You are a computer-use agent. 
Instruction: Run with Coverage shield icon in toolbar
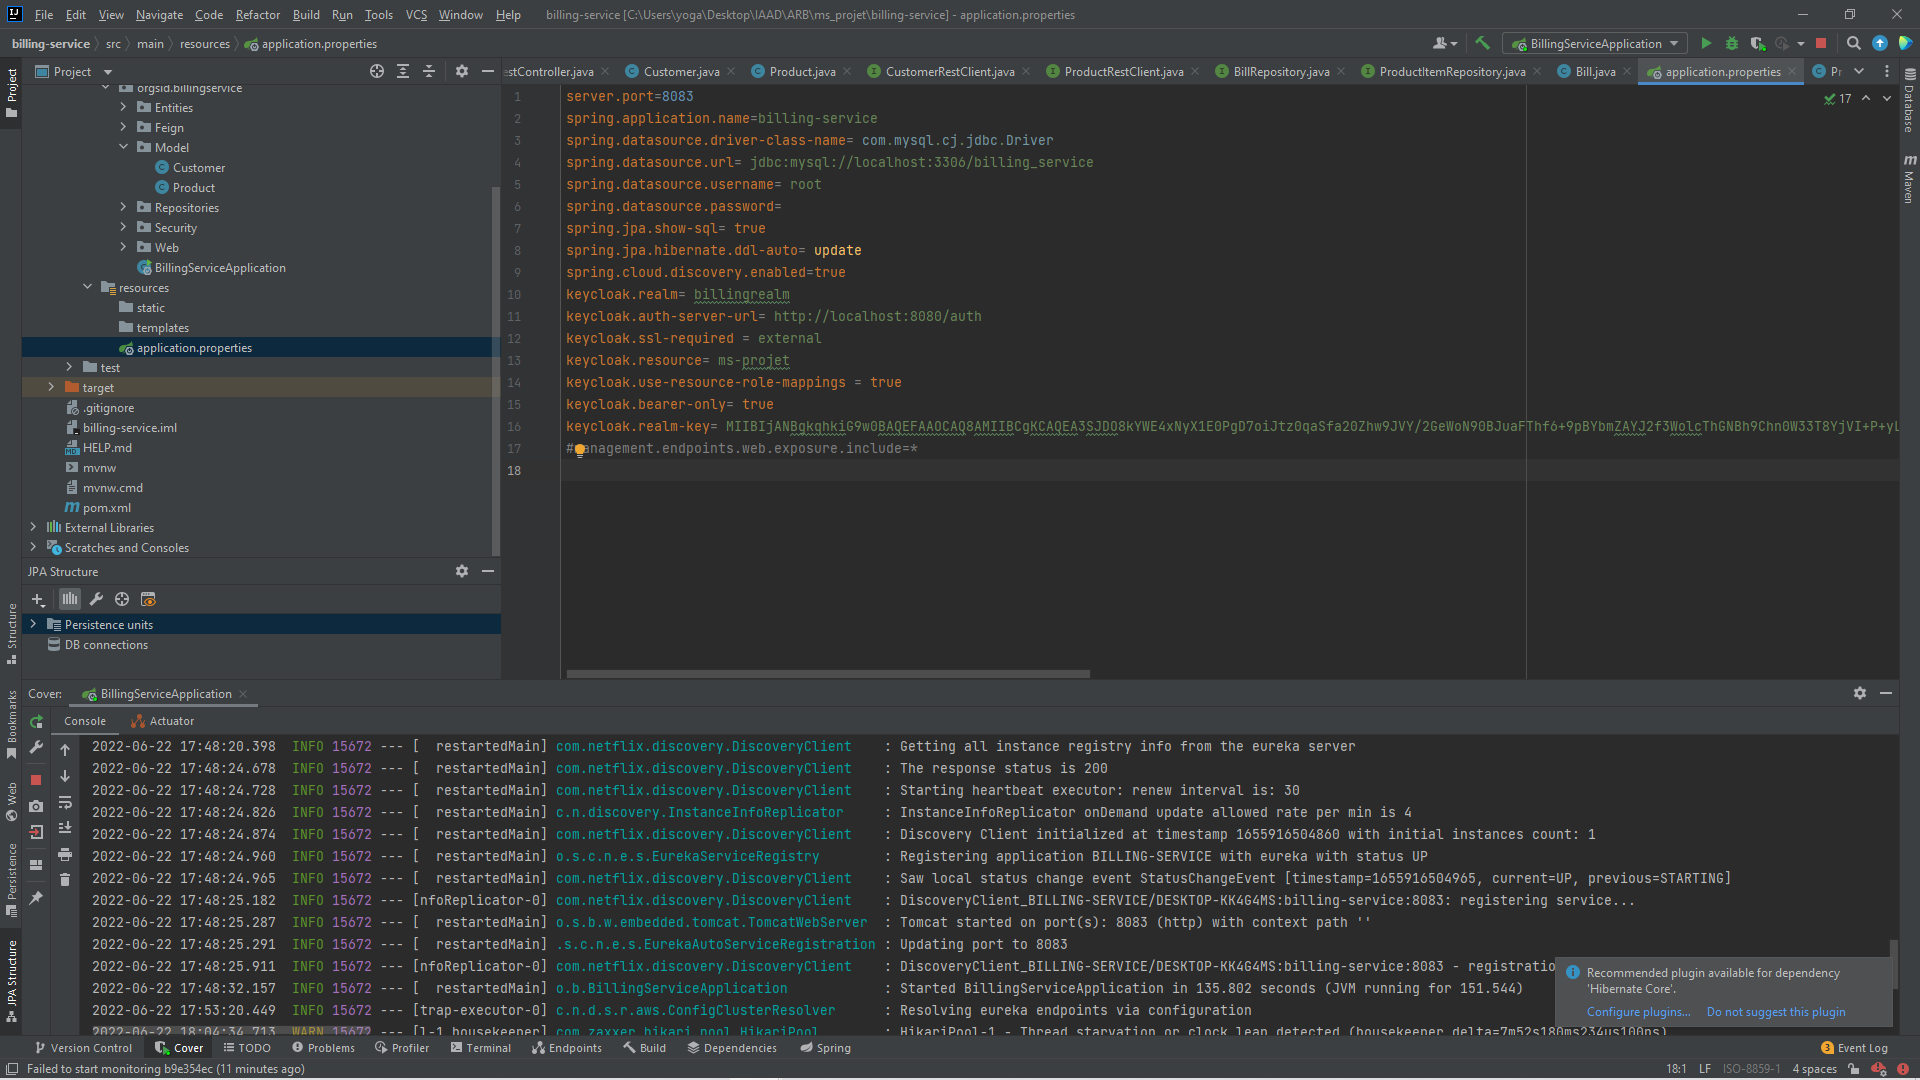[1756, 43]
